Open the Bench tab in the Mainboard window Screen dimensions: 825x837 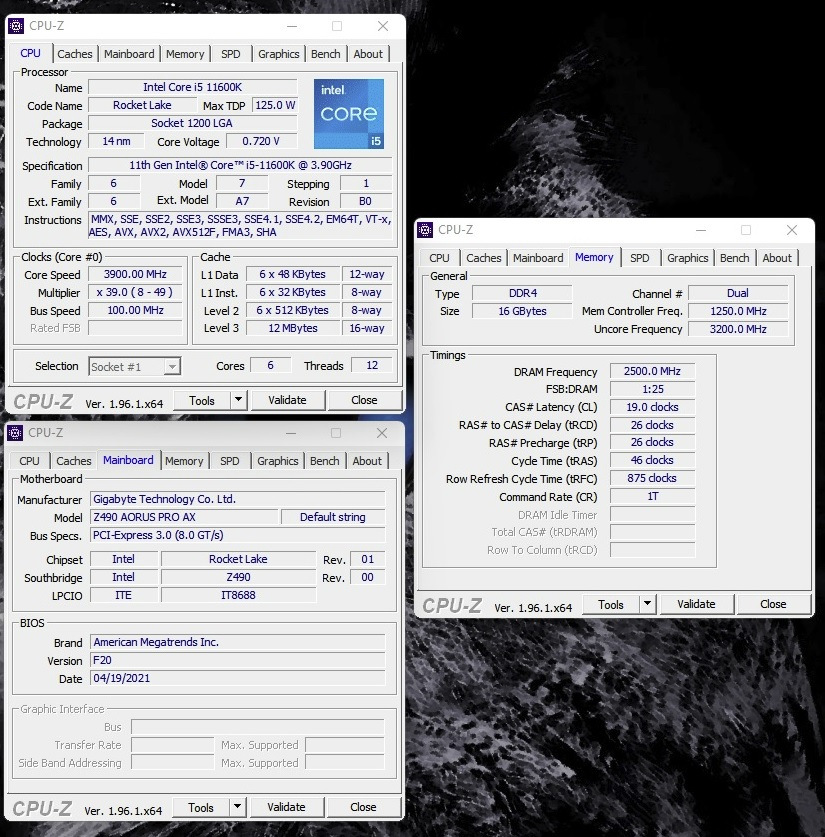click(324, 461)
